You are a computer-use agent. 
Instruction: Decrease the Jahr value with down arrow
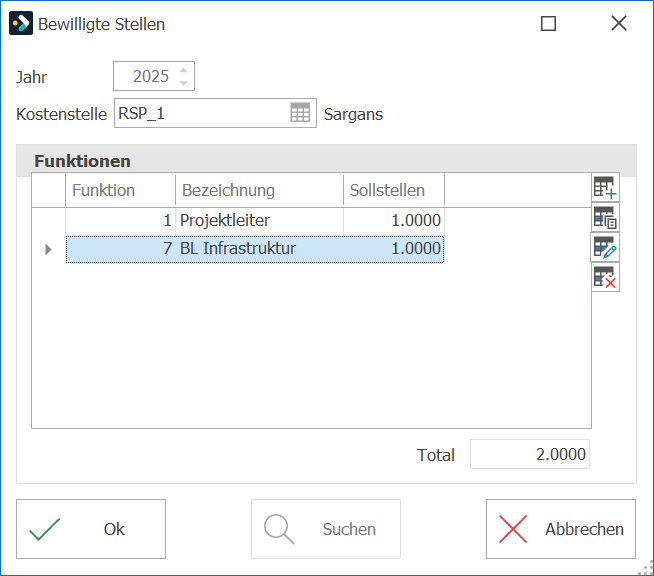(184, 83)
